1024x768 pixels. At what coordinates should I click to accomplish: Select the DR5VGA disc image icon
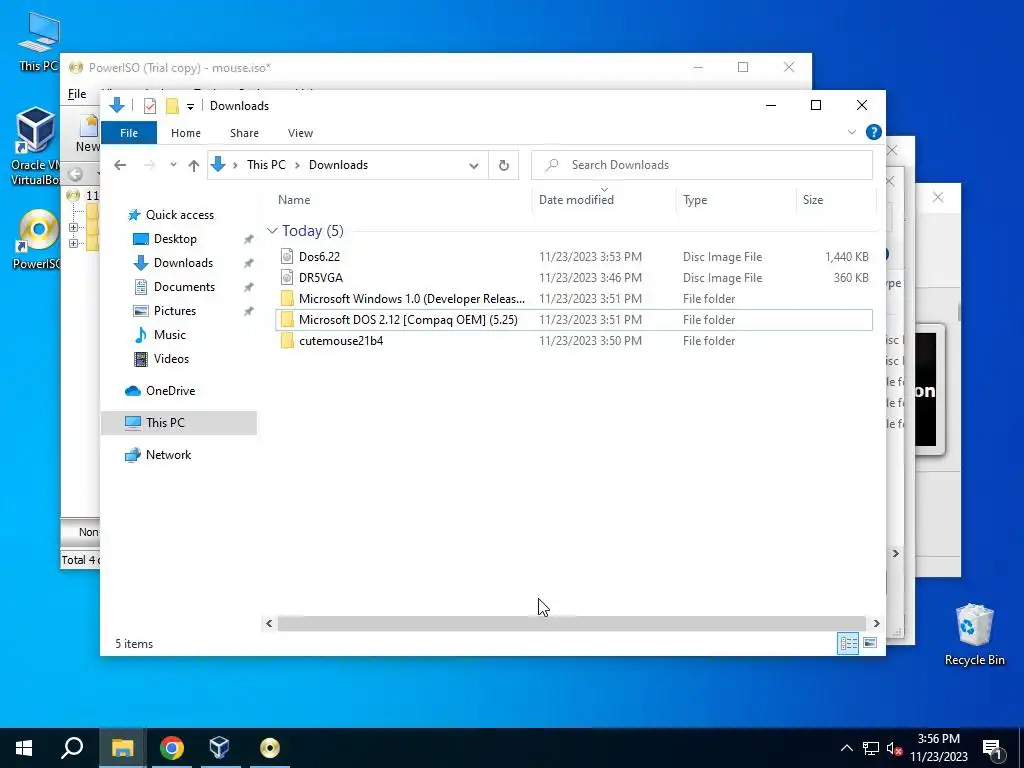[287, 278]
